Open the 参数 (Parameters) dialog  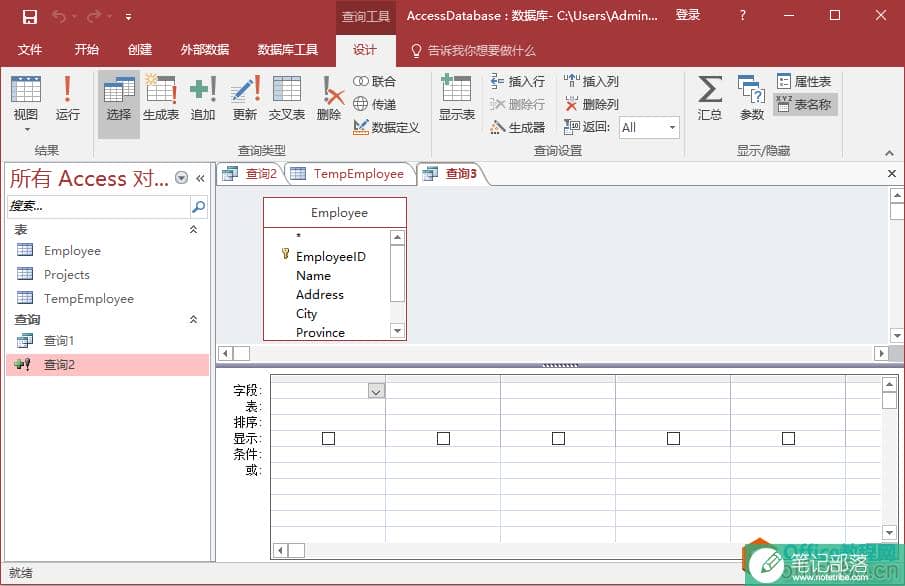751,98
